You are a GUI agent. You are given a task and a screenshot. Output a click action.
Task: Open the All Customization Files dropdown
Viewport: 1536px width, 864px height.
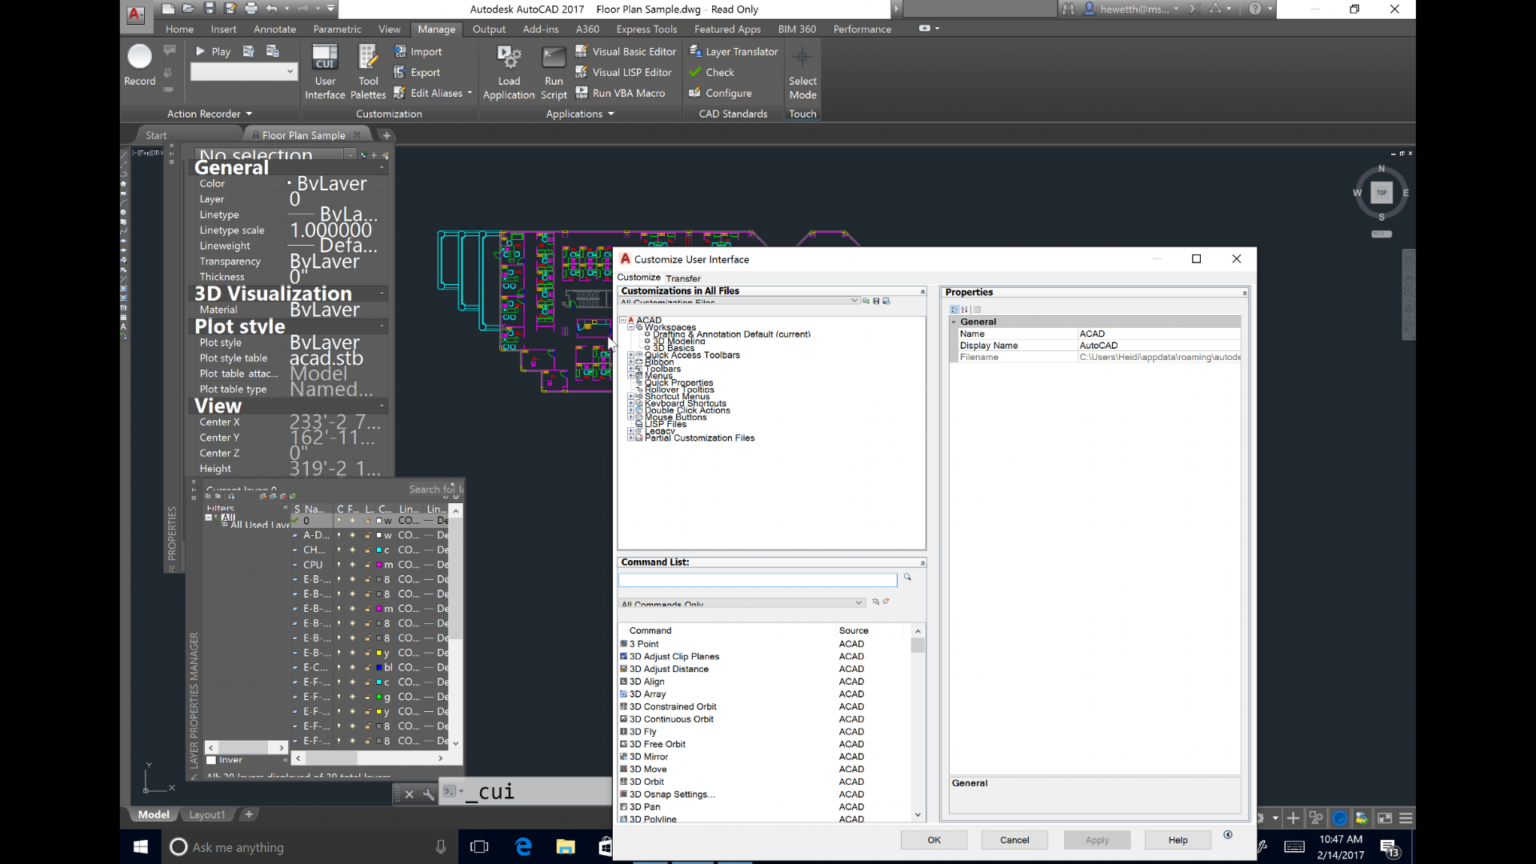pos(855,300)
